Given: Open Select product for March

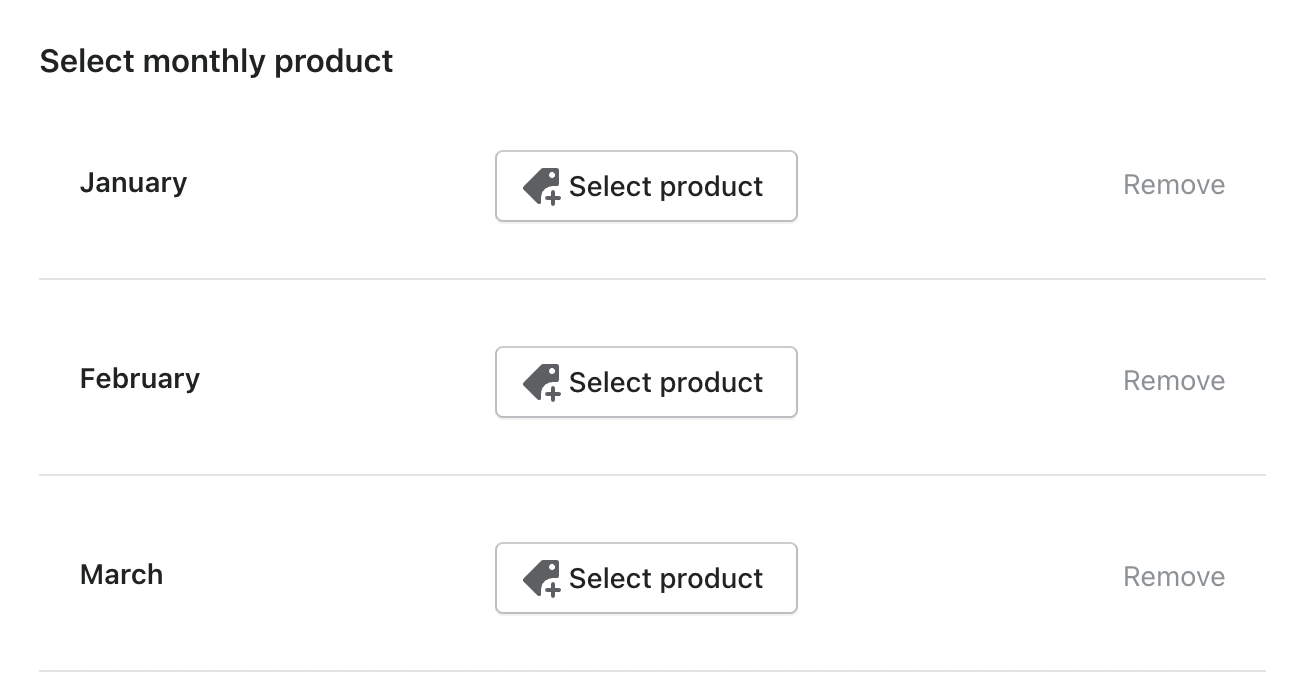Looking at the screenshot, I should (646, 578).
